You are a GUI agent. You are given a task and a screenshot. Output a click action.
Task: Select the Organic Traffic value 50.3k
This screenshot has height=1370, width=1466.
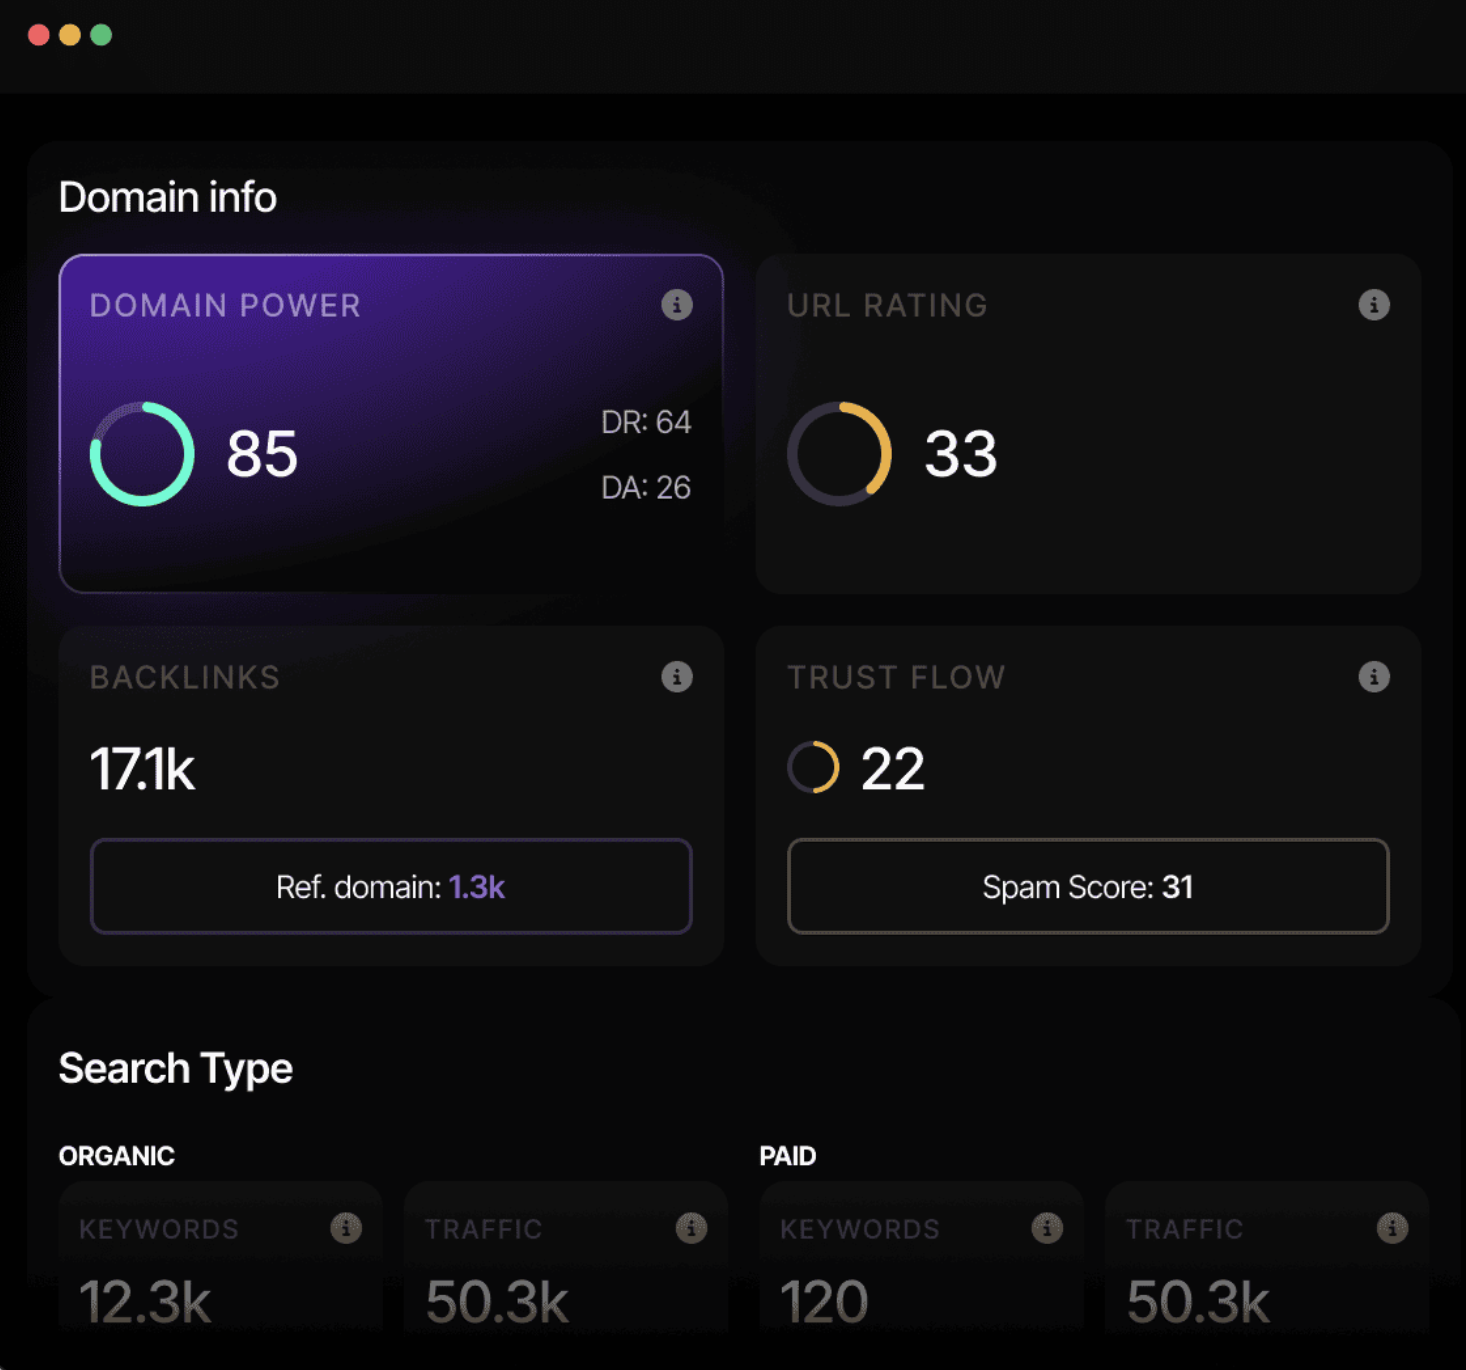pos(497,1302)
